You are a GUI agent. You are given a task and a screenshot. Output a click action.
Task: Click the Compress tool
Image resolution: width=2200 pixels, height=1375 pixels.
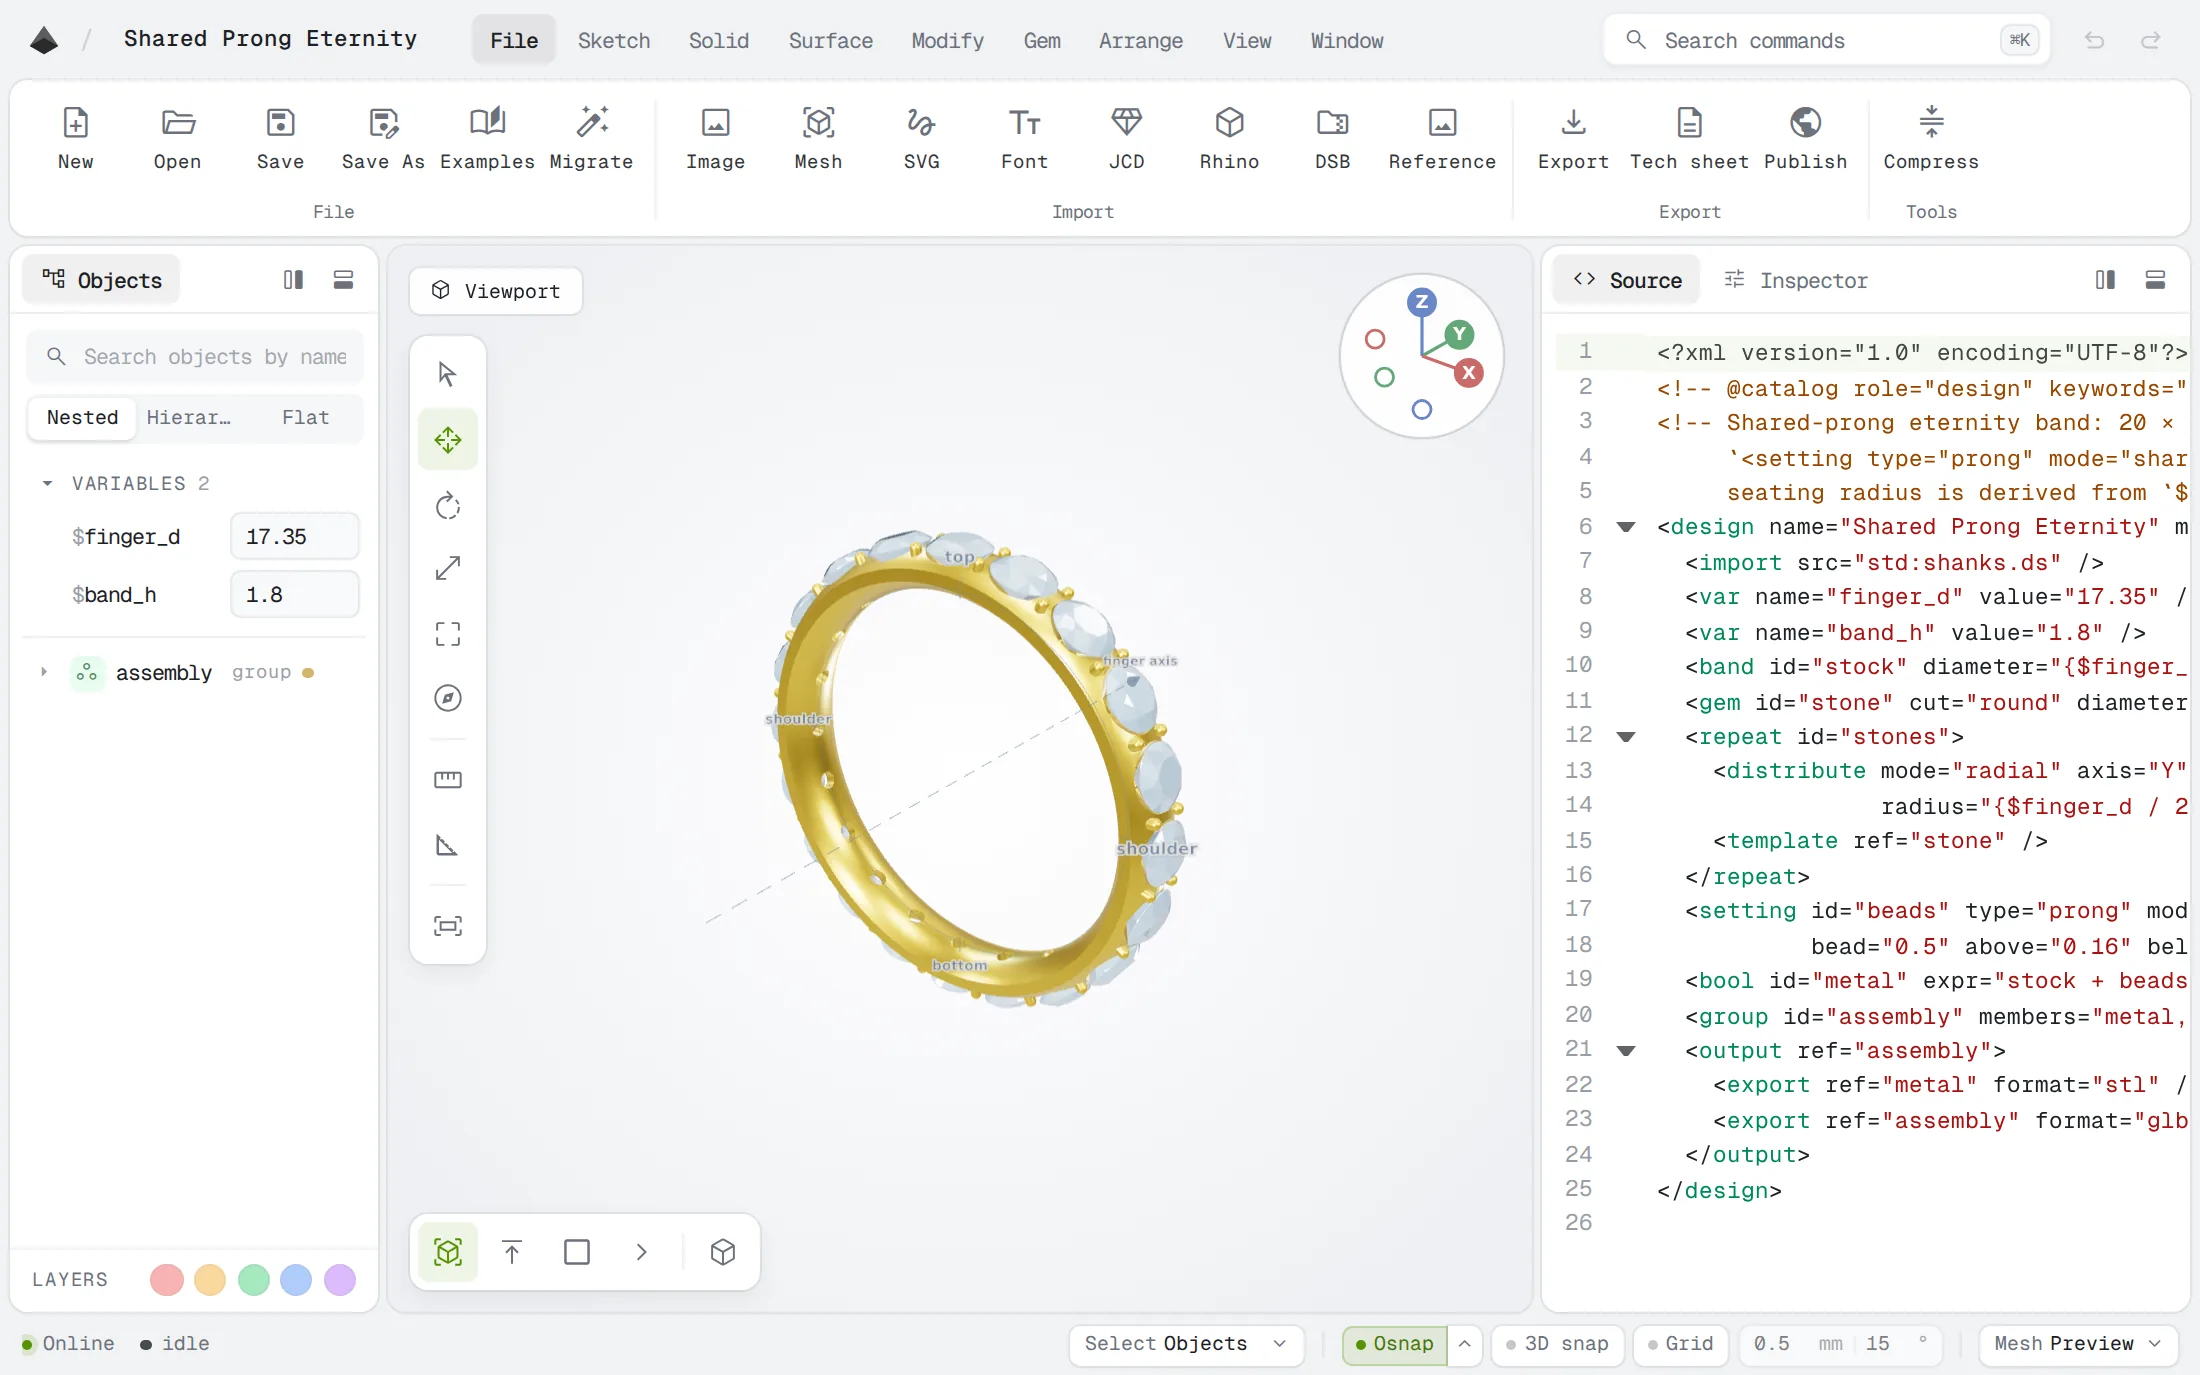click(x=1931, y=139)
